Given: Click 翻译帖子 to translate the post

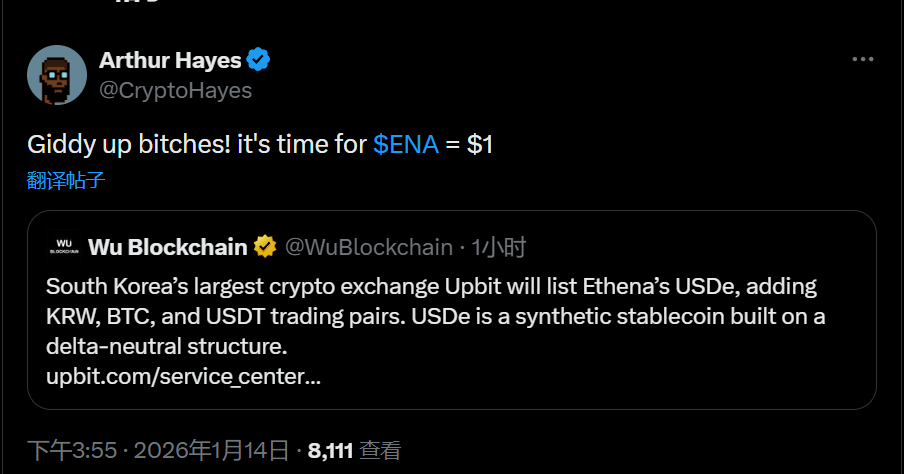Looking at the screenshot, I should click(x=66, y=181).
